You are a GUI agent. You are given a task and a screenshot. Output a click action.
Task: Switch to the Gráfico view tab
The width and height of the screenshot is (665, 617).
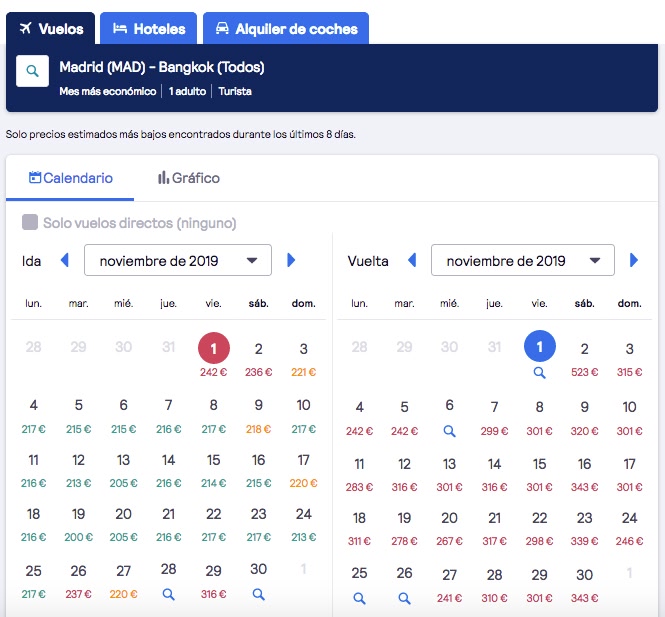click(x=188, y=178)
